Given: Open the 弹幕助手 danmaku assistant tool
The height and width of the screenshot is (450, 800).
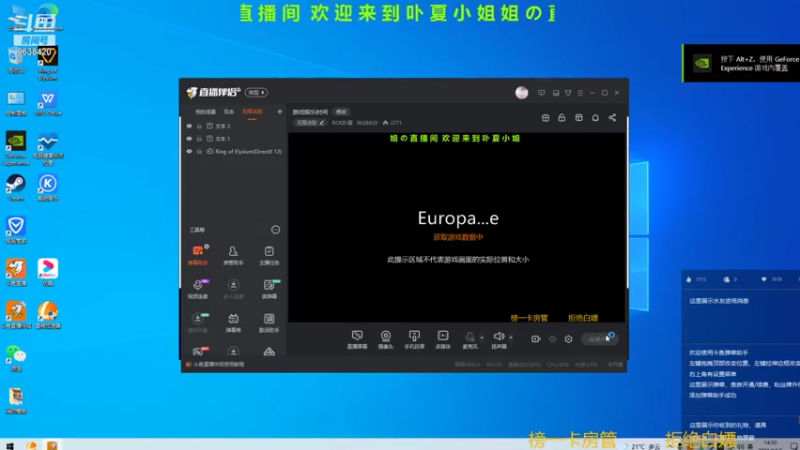Looking at the screenshot, I should [198, 255].
